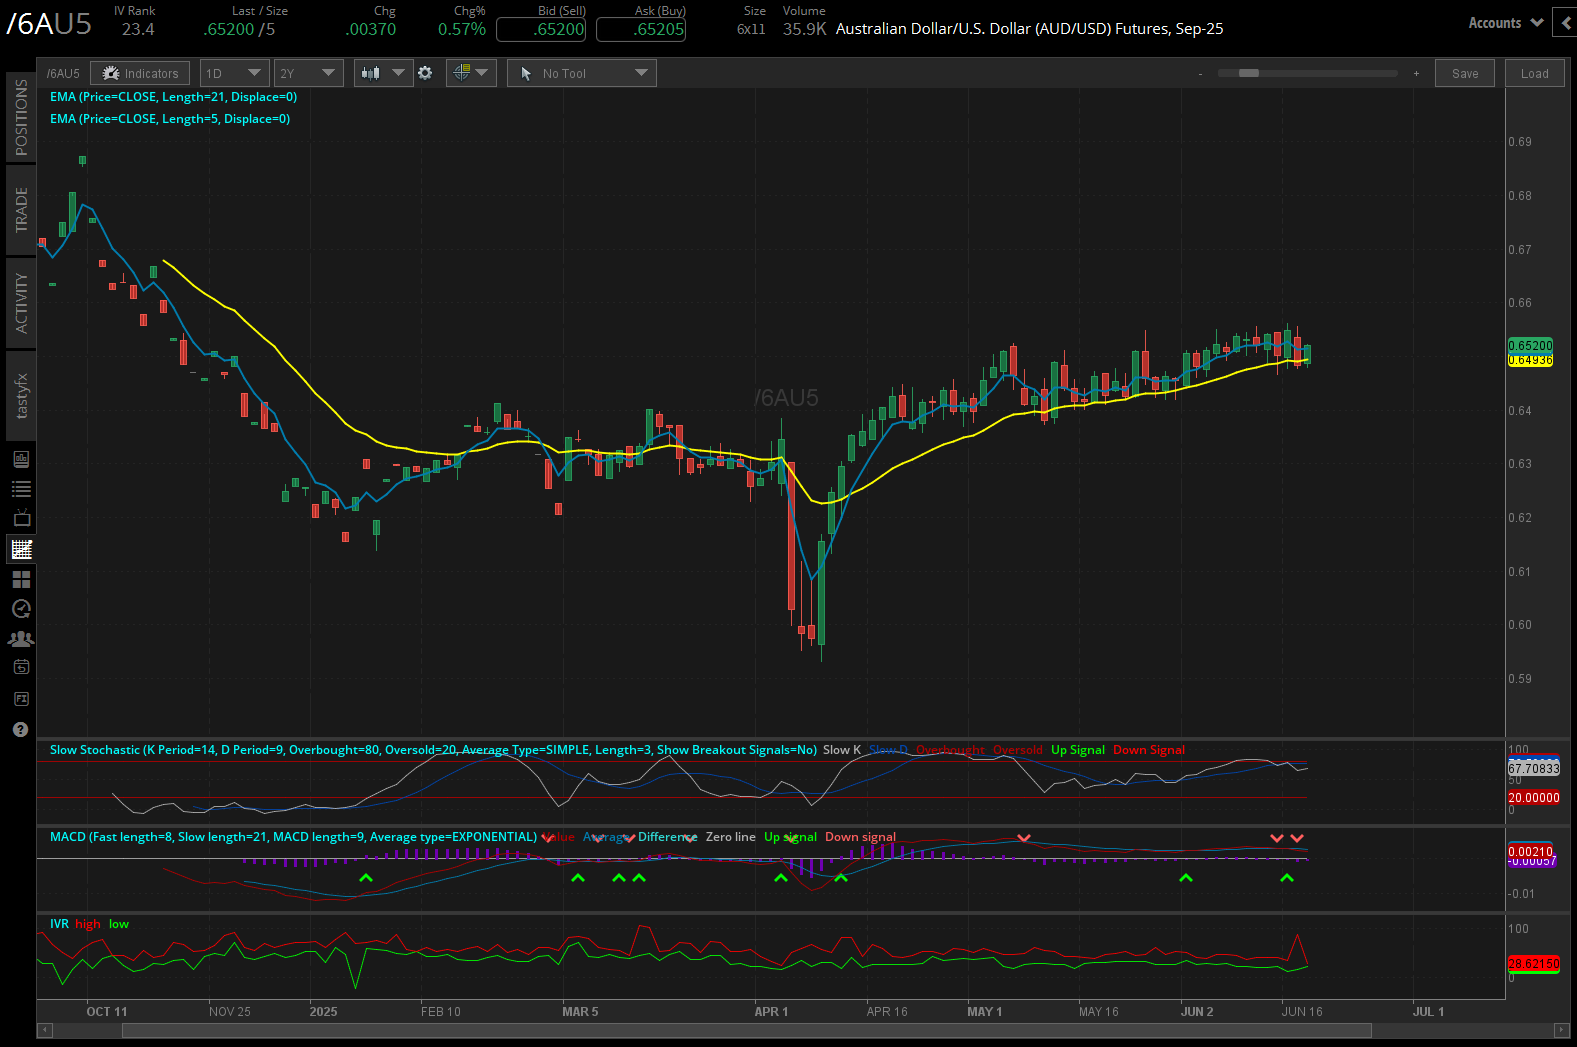Image resolution: width=1577 pixels, height=1047 pixels.
Task: Click the MAR 5 date label
Action: [580, 1012]
